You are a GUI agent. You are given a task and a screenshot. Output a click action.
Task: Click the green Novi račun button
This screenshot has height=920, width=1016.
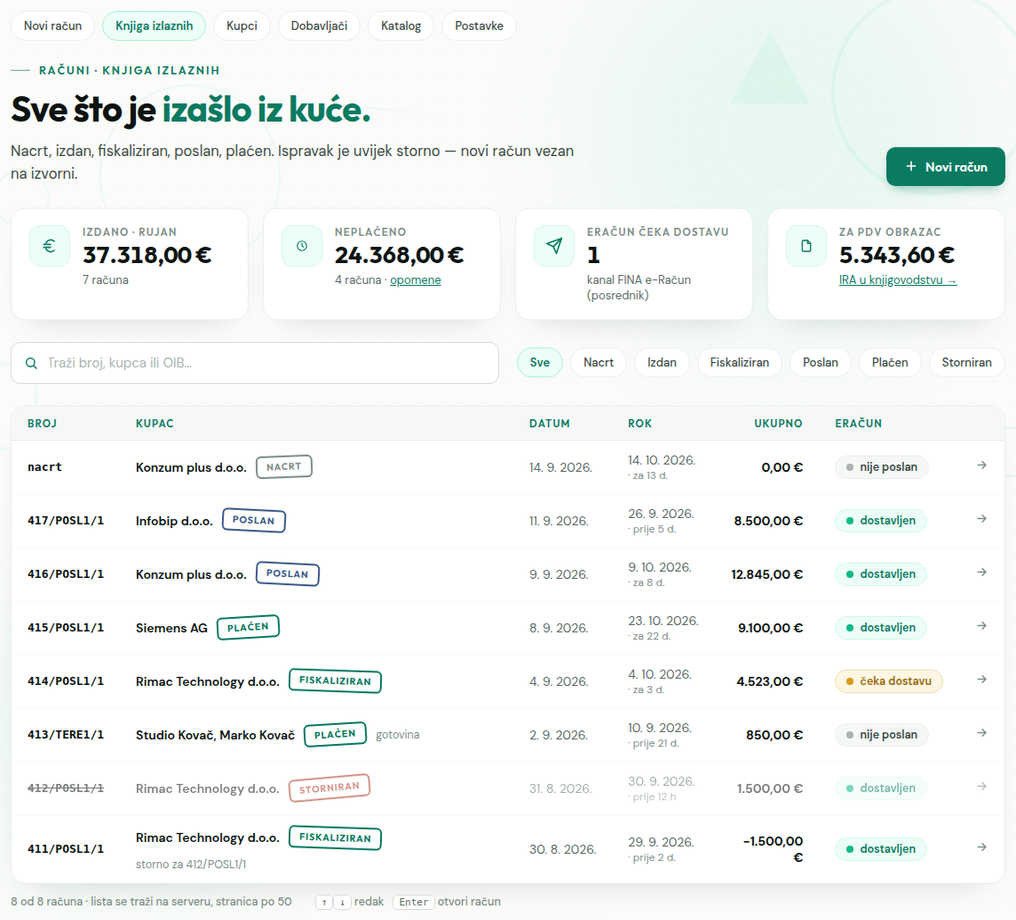pos(945,167)
